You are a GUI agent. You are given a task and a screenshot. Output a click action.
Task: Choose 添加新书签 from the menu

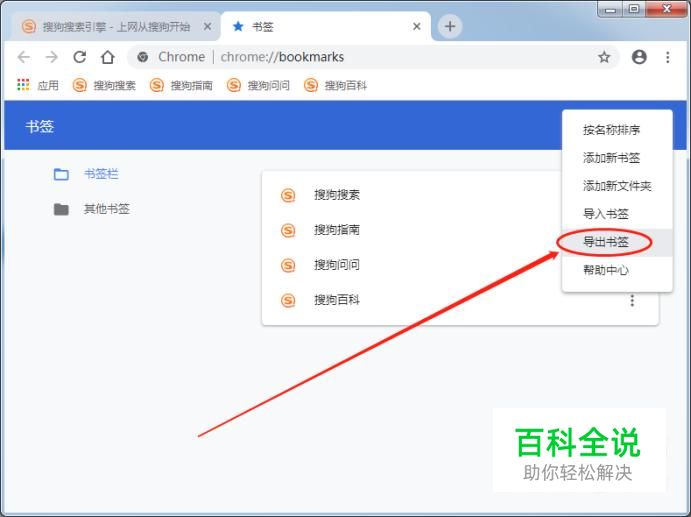click(617, 158)
